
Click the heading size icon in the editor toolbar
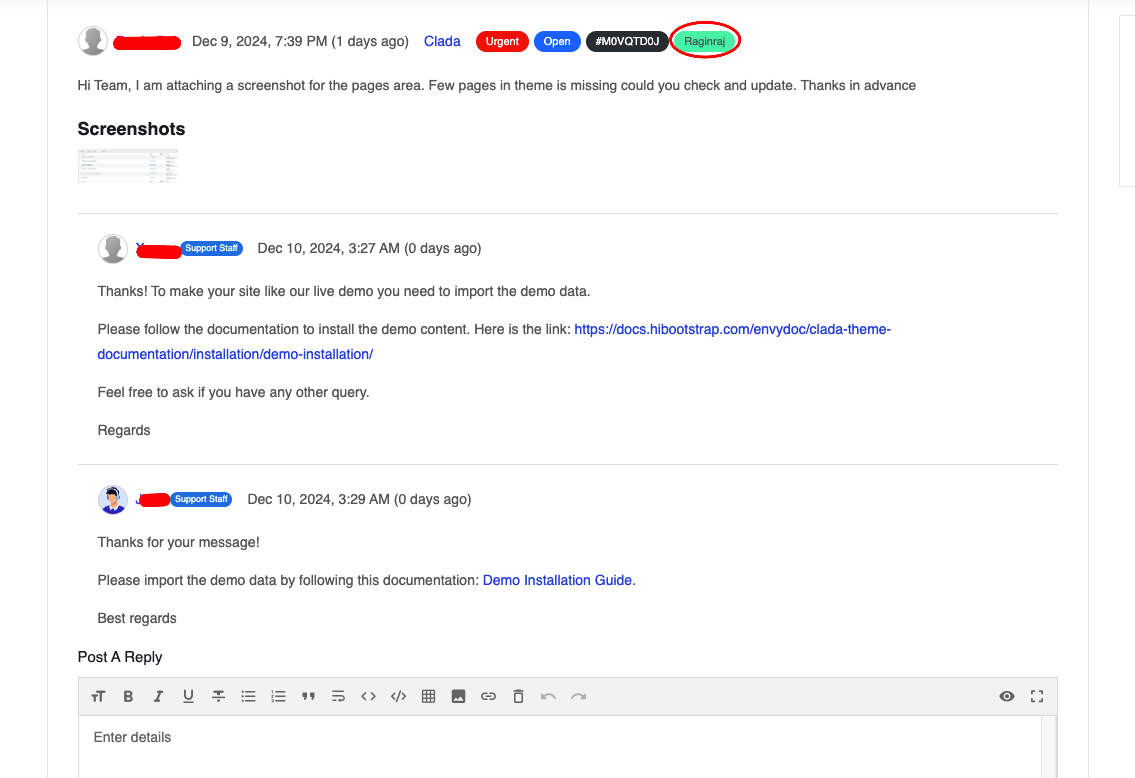(x=98, y=696)
